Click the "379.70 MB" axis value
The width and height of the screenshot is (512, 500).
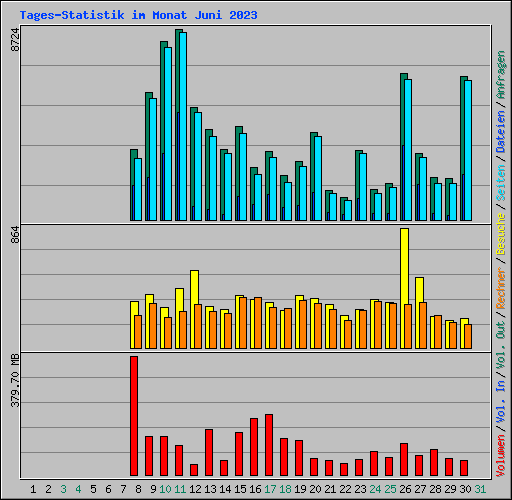pyautogui.click(x=15, y=380)
